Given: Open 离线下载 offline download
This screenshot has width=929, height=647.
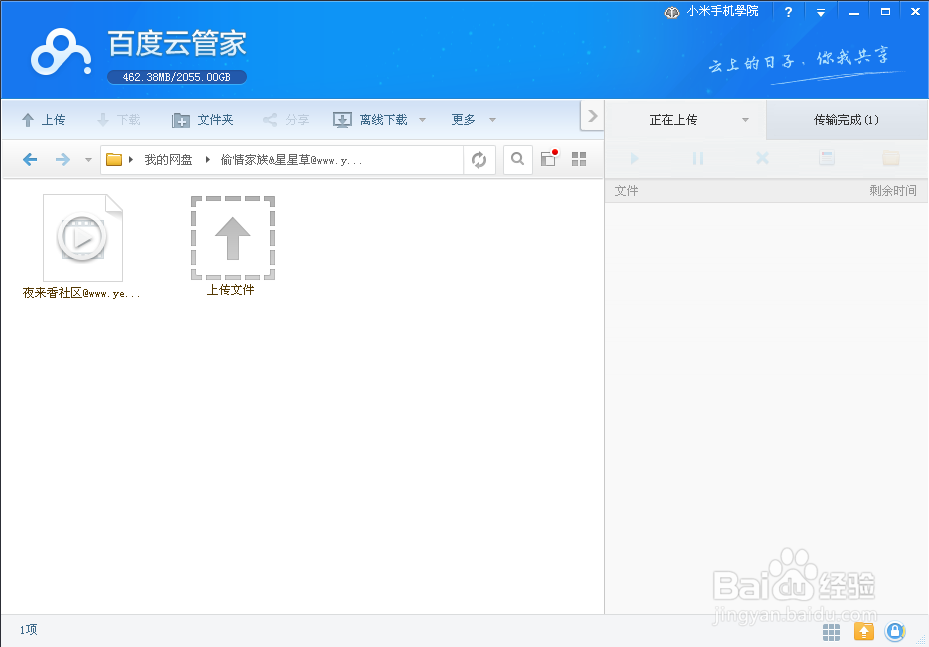Looking at the screenshot, I should 370,120.
